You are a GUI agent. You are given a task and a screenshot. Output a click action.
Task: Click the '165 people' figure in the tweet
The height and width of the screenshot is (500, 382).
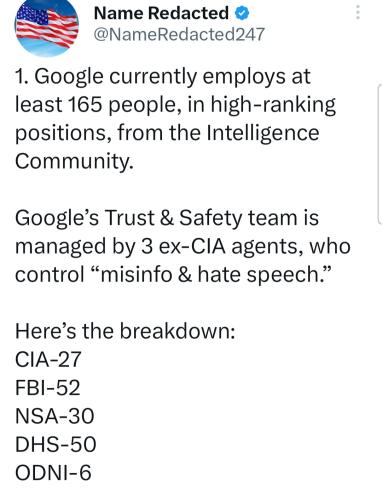point(122,105)
